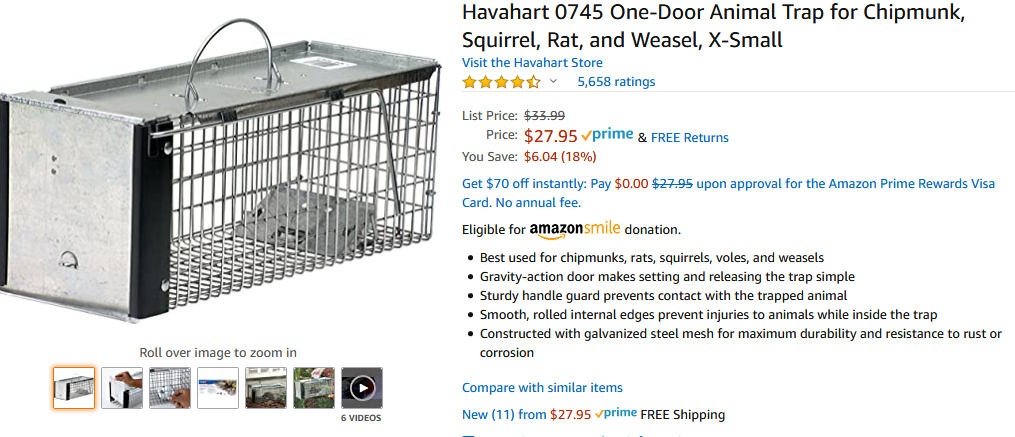This screenshot has width=1015, height=437.
Task: Click the star rating icons
Action: click(501, 82)
